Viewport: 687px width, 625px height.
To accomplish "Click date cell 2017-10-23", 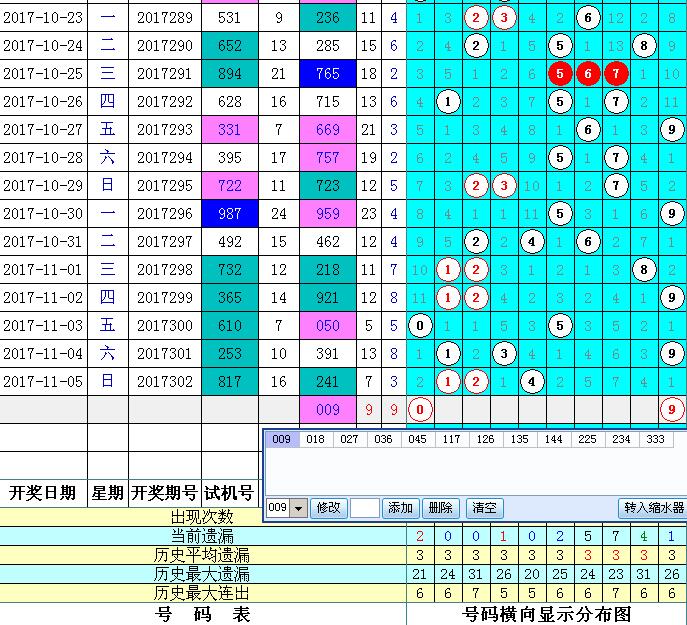I will click(x=43, y=18).
